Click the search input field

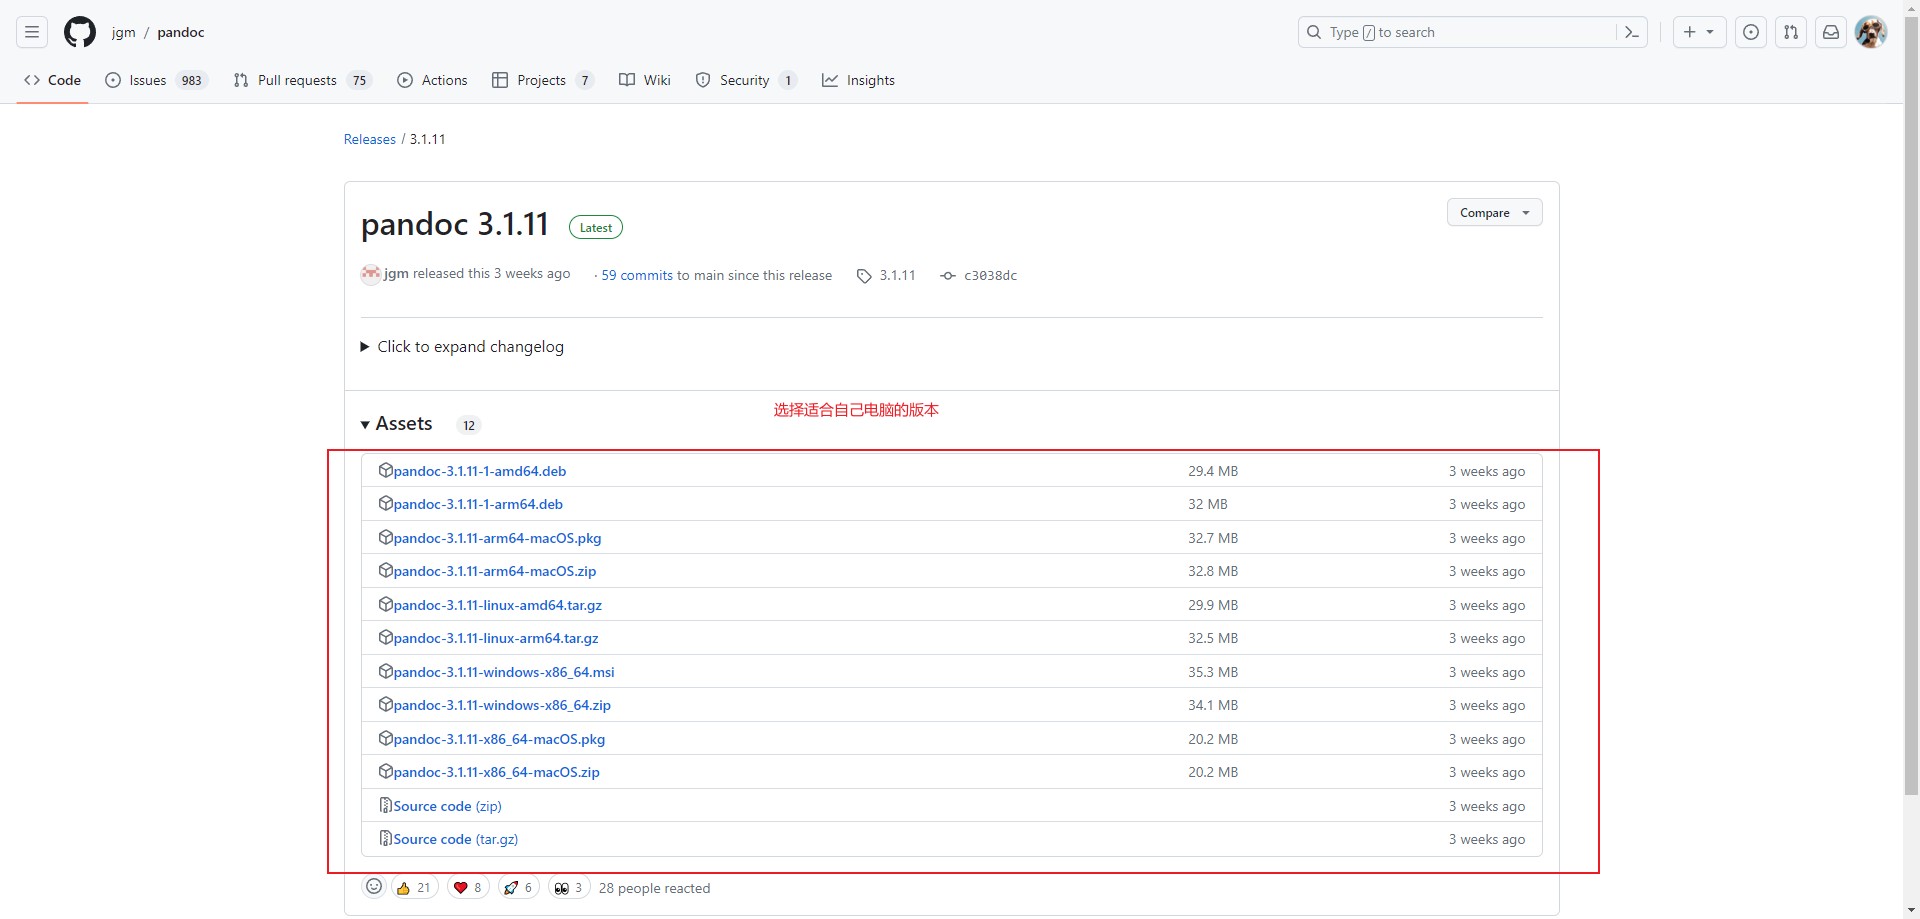tap(1460, 32)
